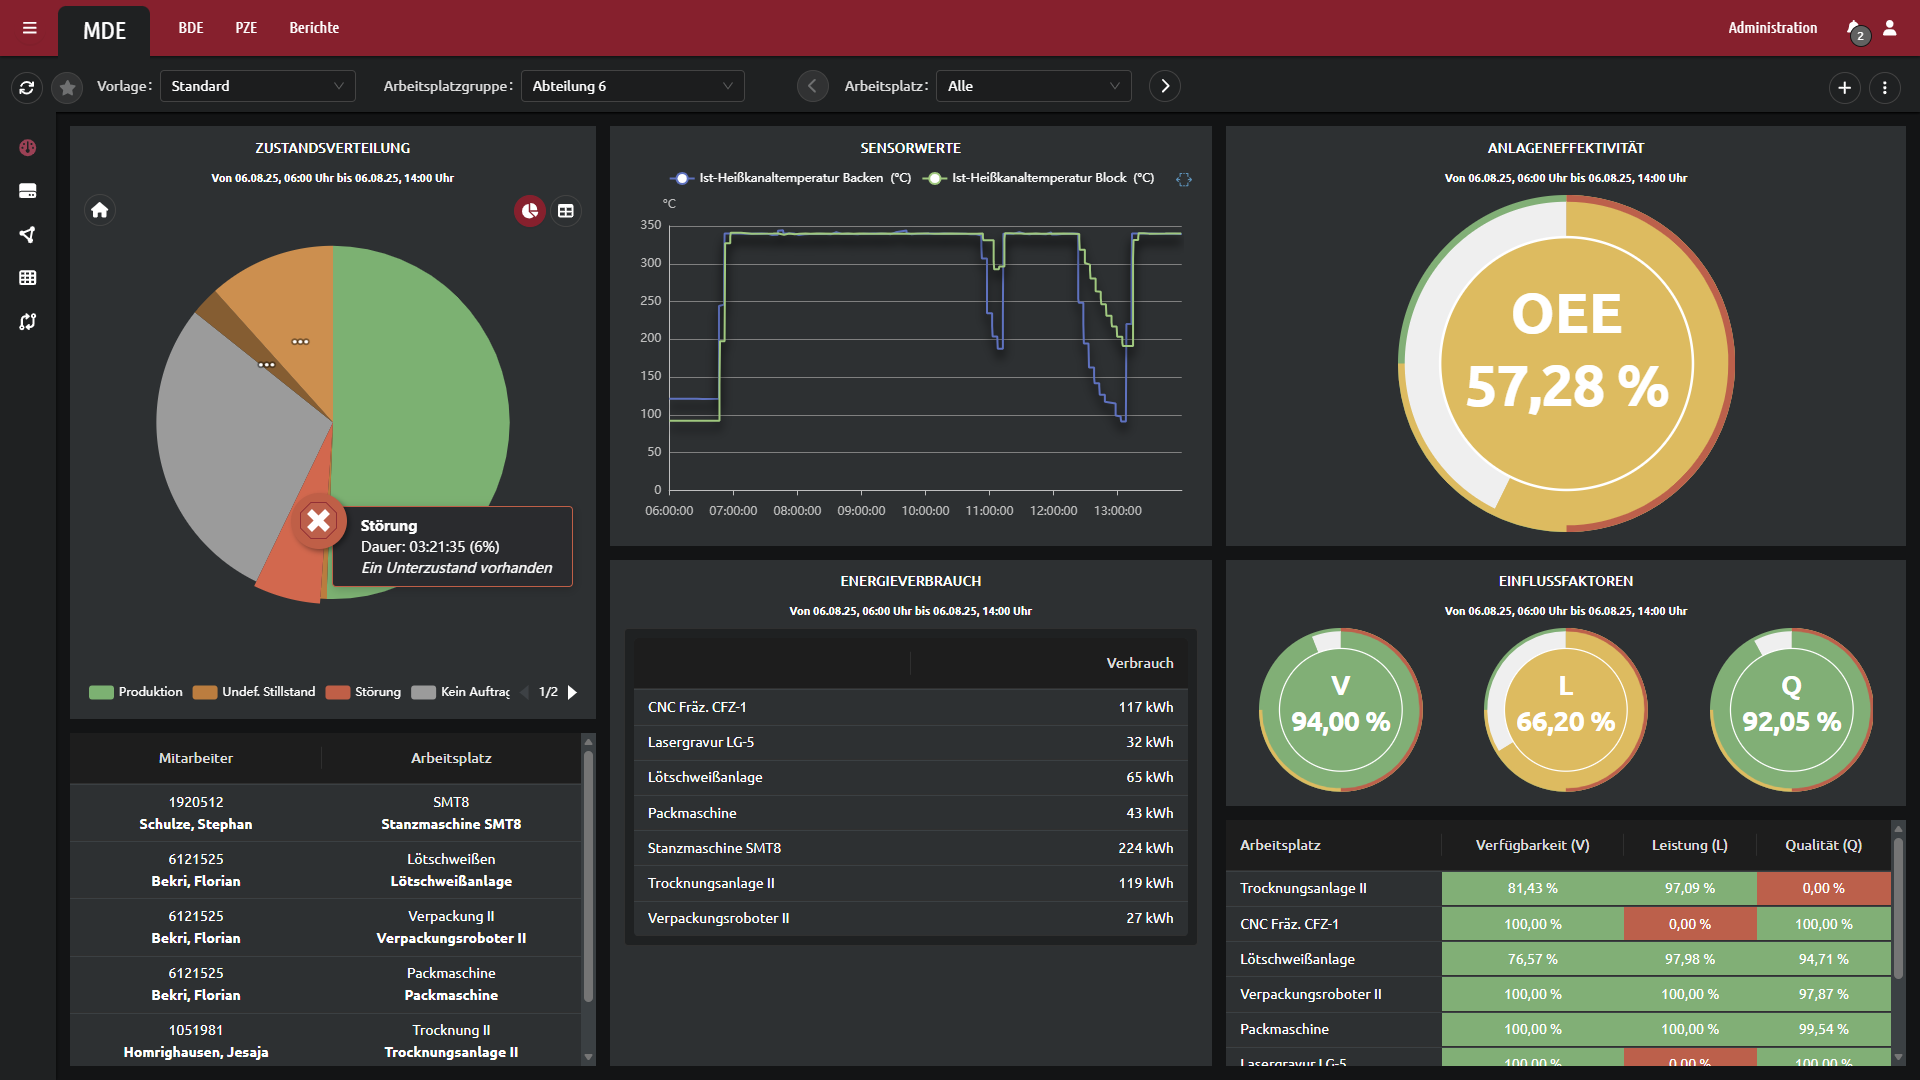Click the OEE table vertical scrollbar
Screen dimensions: 1920x1080
tap(1898, 908)
